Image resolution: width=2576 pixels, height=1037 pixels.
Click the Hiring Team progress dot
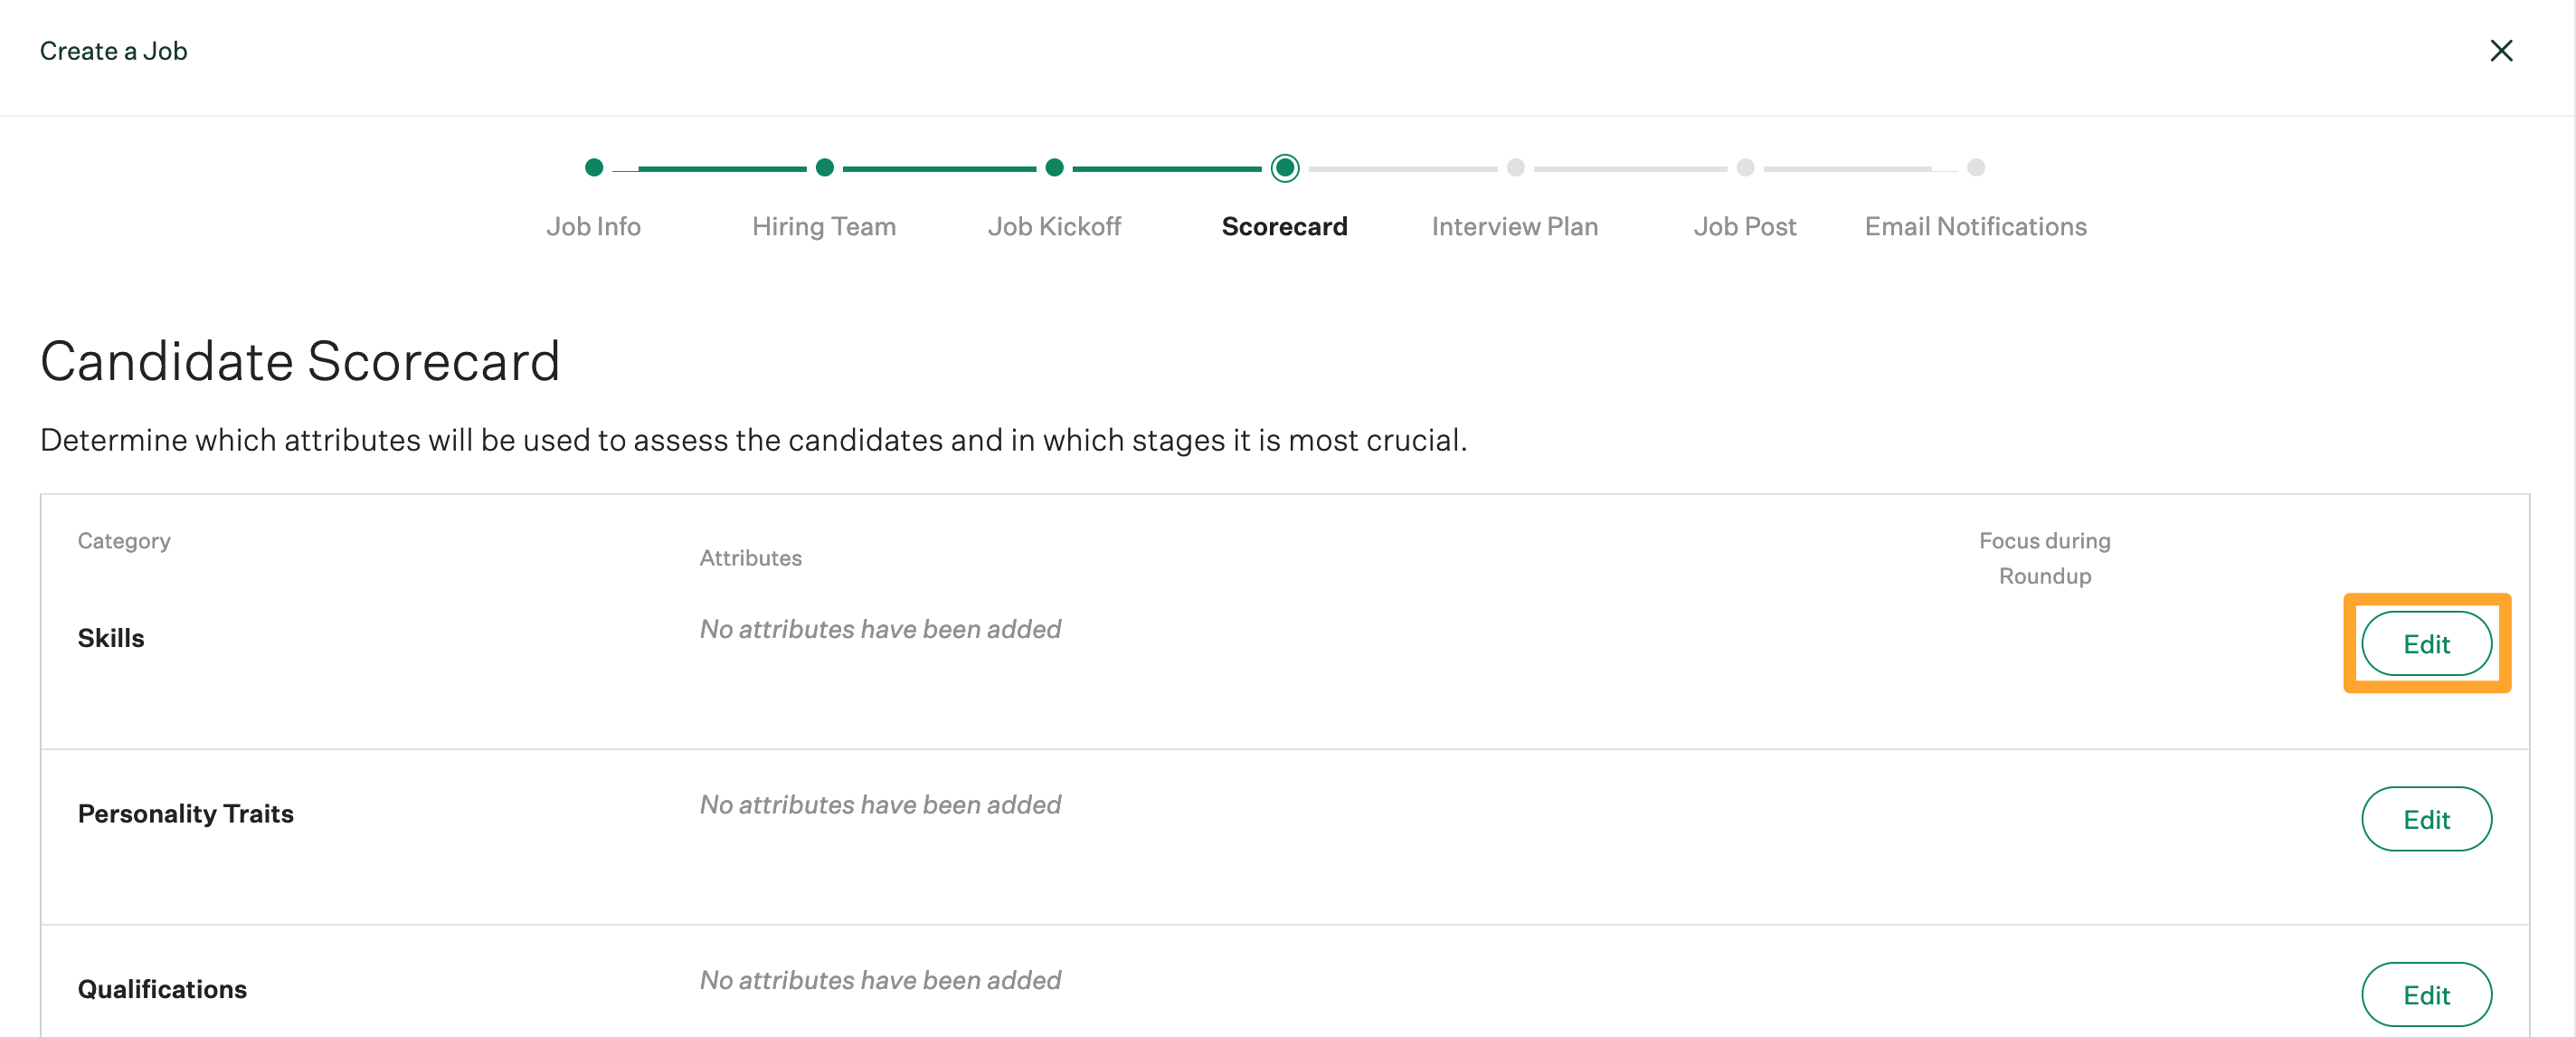[824, 167]
